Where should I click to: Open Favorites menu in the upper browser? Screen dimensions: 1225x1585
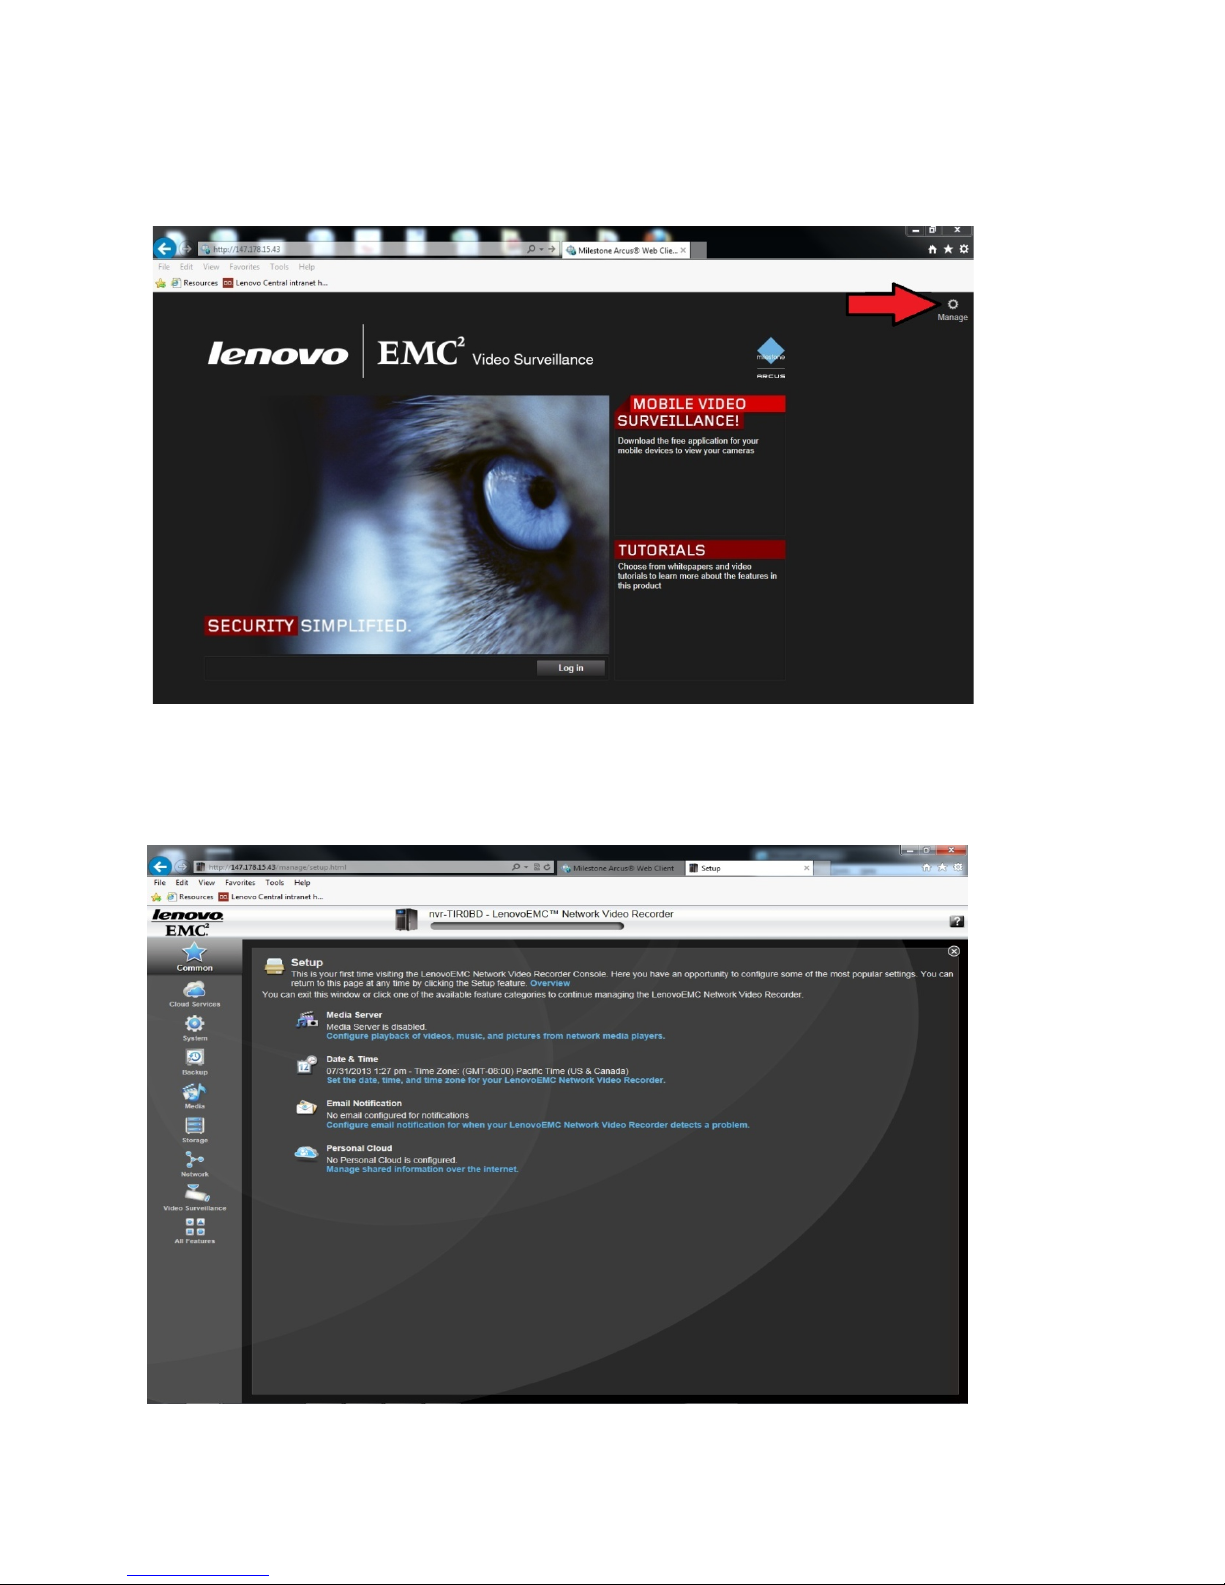(244, 267)
